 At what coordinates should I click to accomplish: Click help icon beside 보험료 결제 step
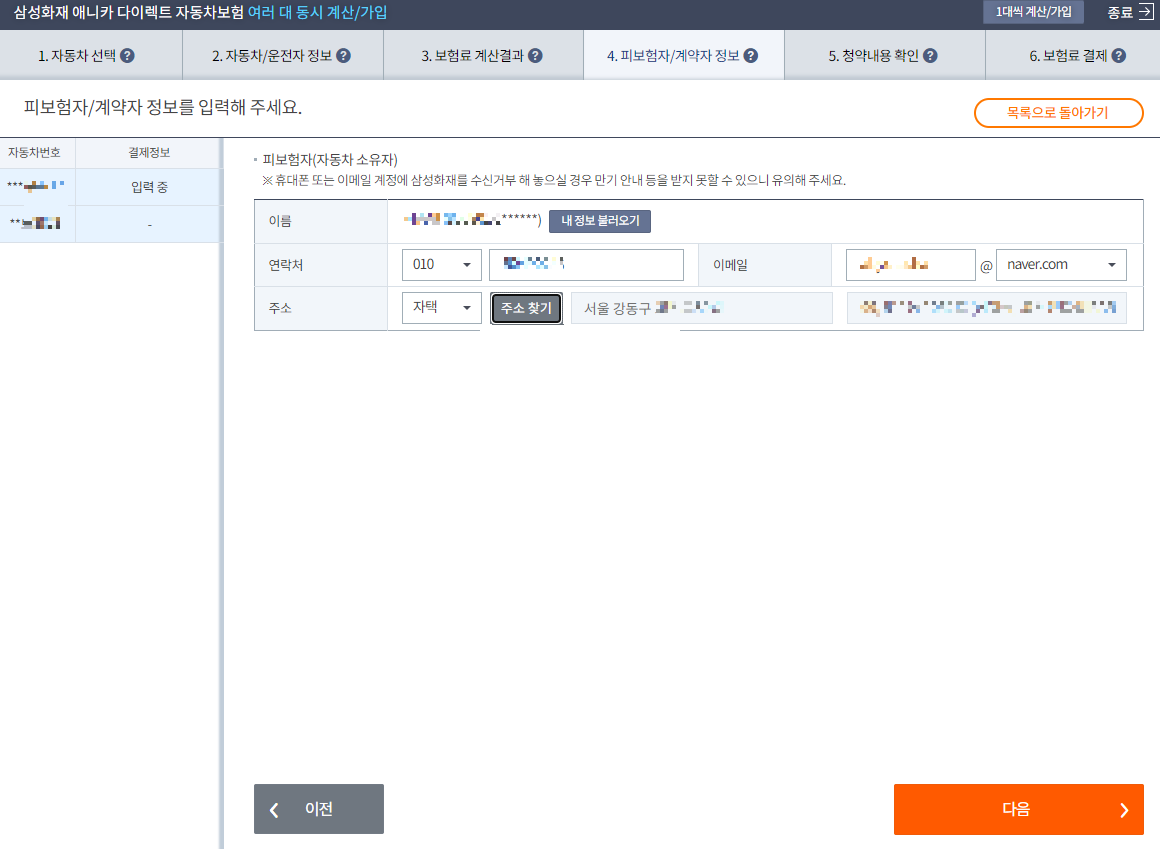[1119, 55]
